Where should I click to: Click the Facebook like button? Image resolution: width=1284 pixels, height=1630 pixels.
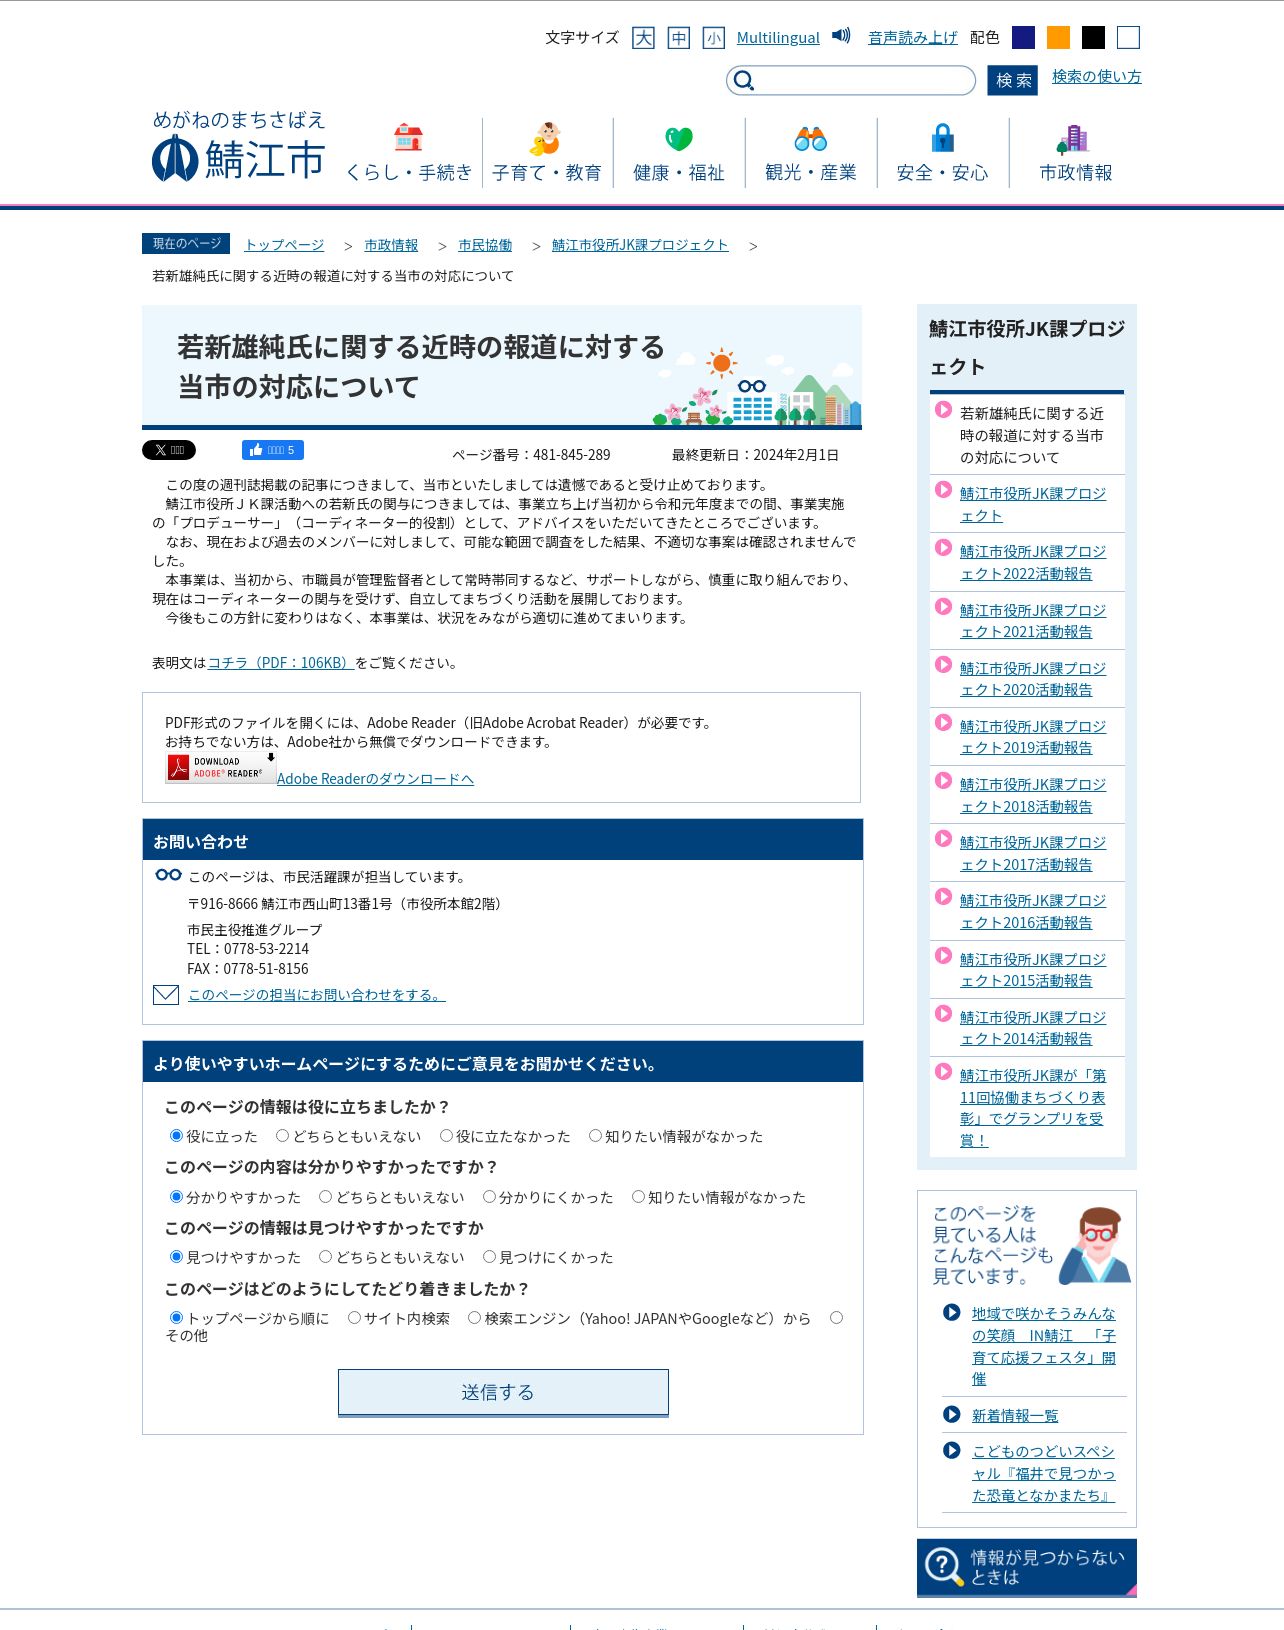pos(272,450)
